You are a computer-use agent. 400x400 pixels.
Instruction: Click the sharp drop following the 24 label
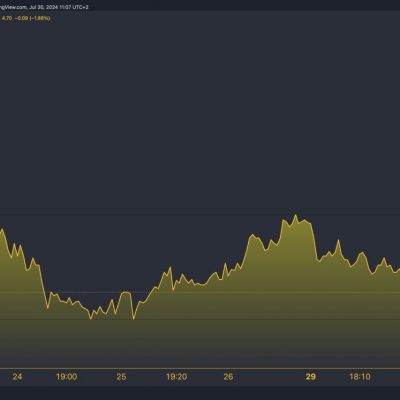click(x=44, y=287)
